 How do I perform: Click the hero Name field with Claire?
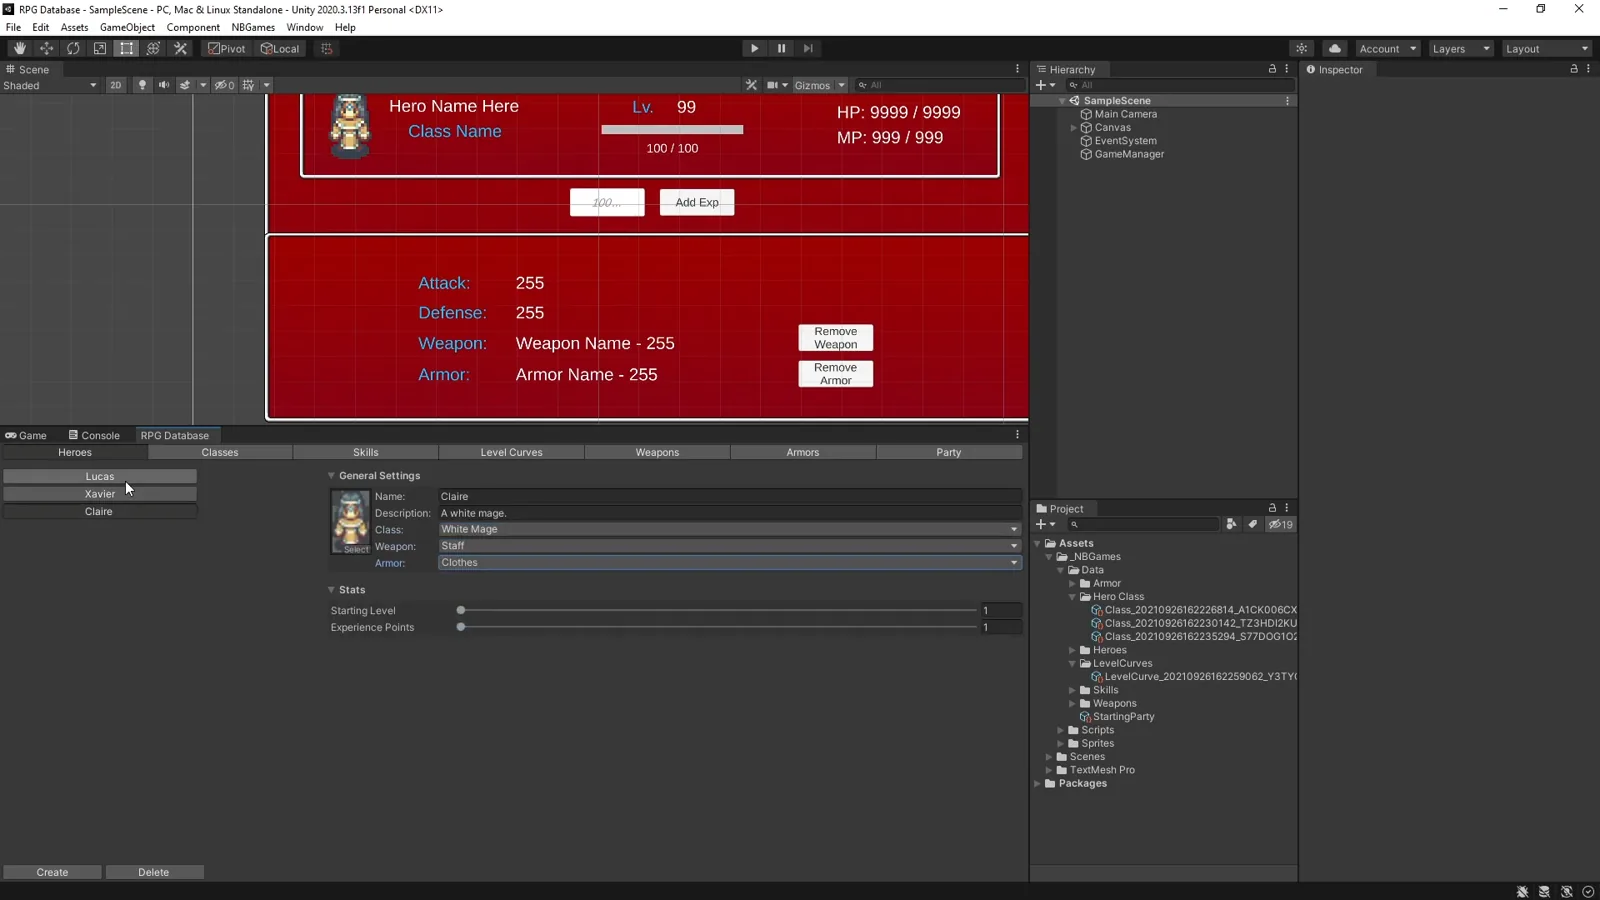730,496
